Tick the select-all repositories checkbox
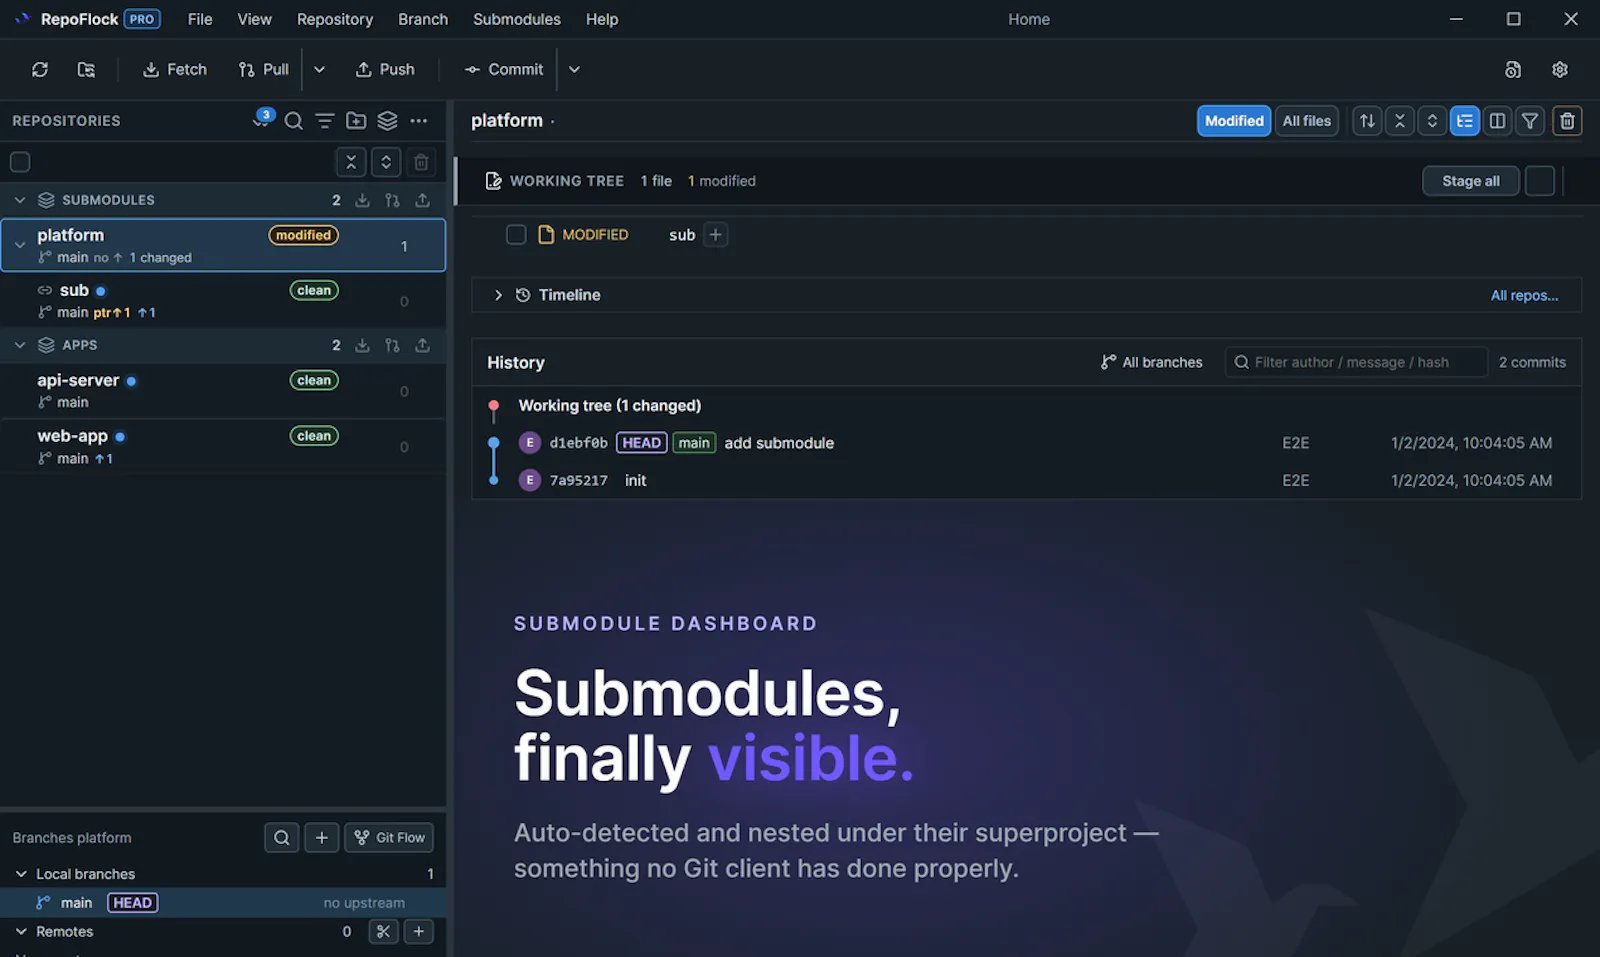Image resolution: width=1600 pixels, height=957 pixels. point(20,162)
